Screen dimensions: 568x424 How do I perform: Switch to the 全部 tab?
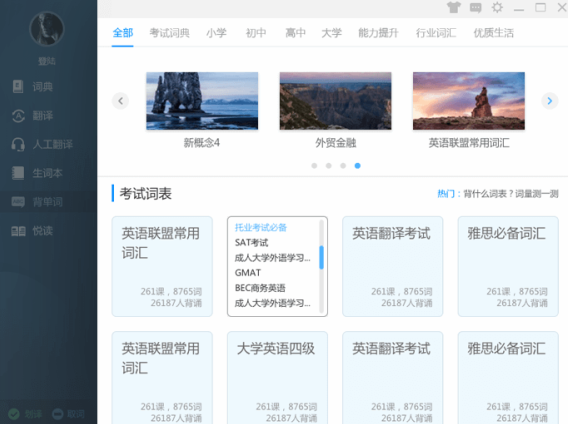(123, 33)
